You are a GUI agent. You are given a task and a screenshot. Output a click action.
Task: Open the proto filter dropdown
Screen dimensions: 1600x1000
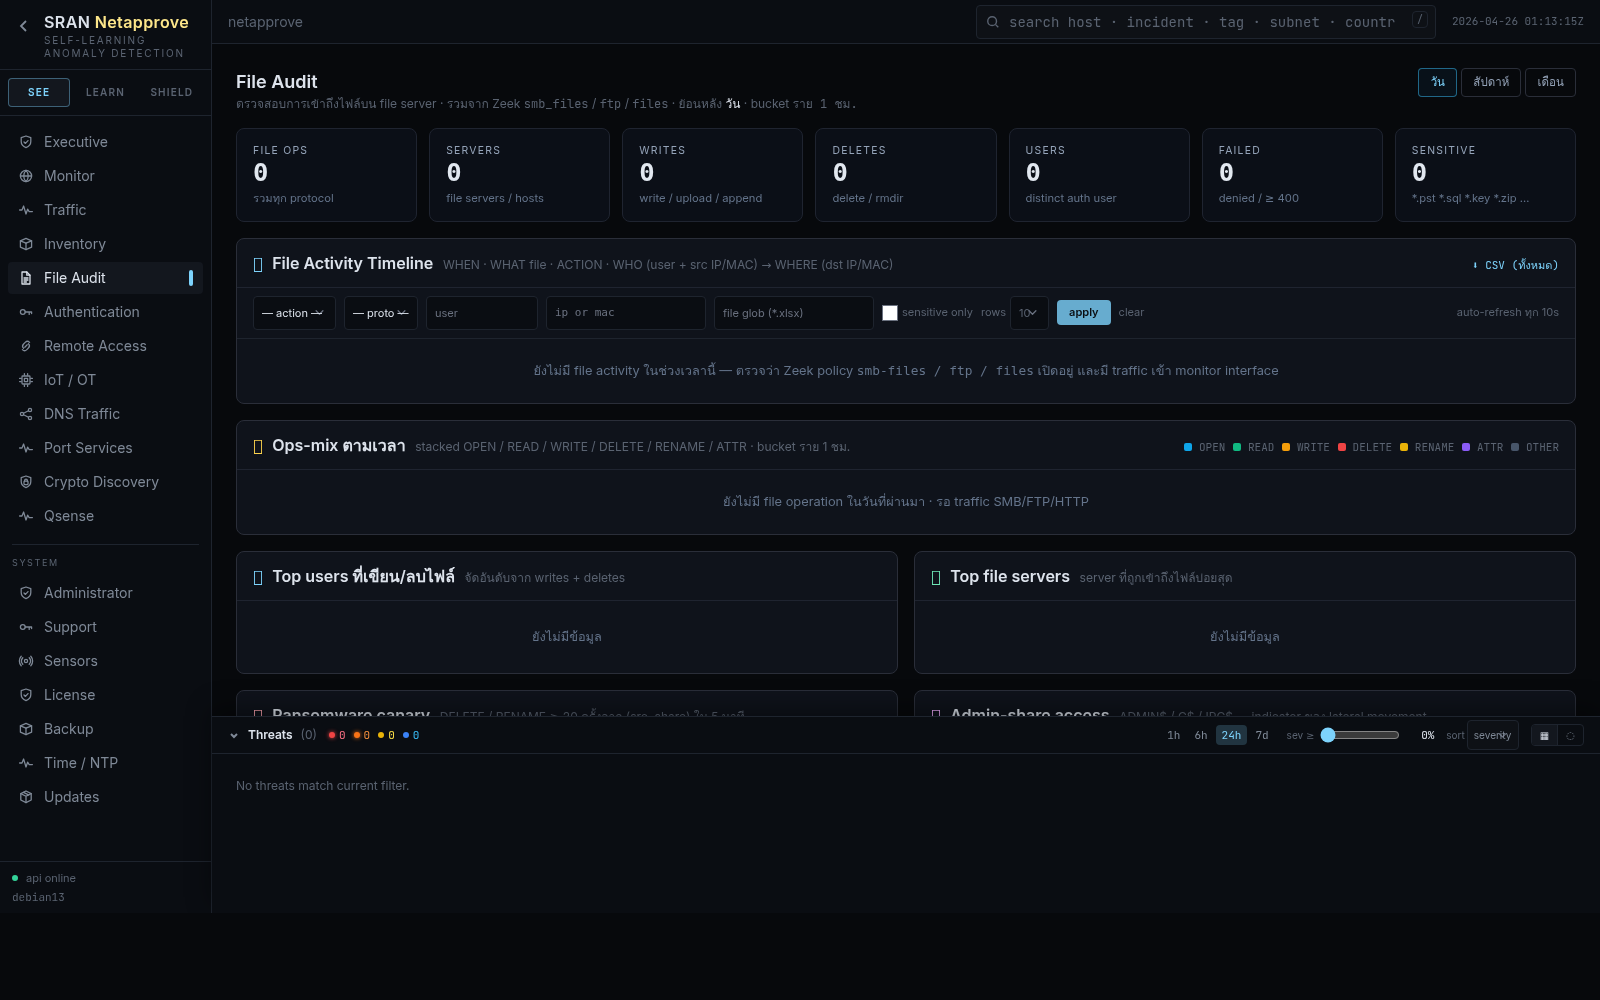tap(381, 313)
